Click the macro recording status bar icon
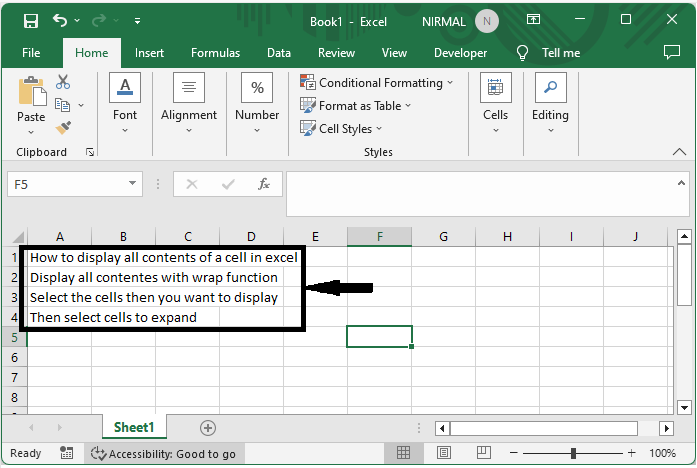 tap(67, 454)
